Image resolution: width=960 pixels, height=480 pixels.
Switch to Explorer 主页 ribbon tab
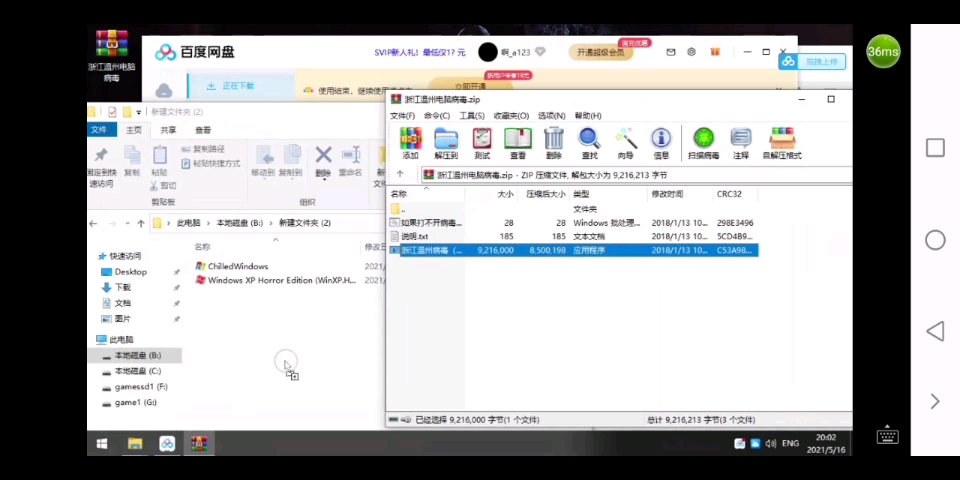[133, 130]
